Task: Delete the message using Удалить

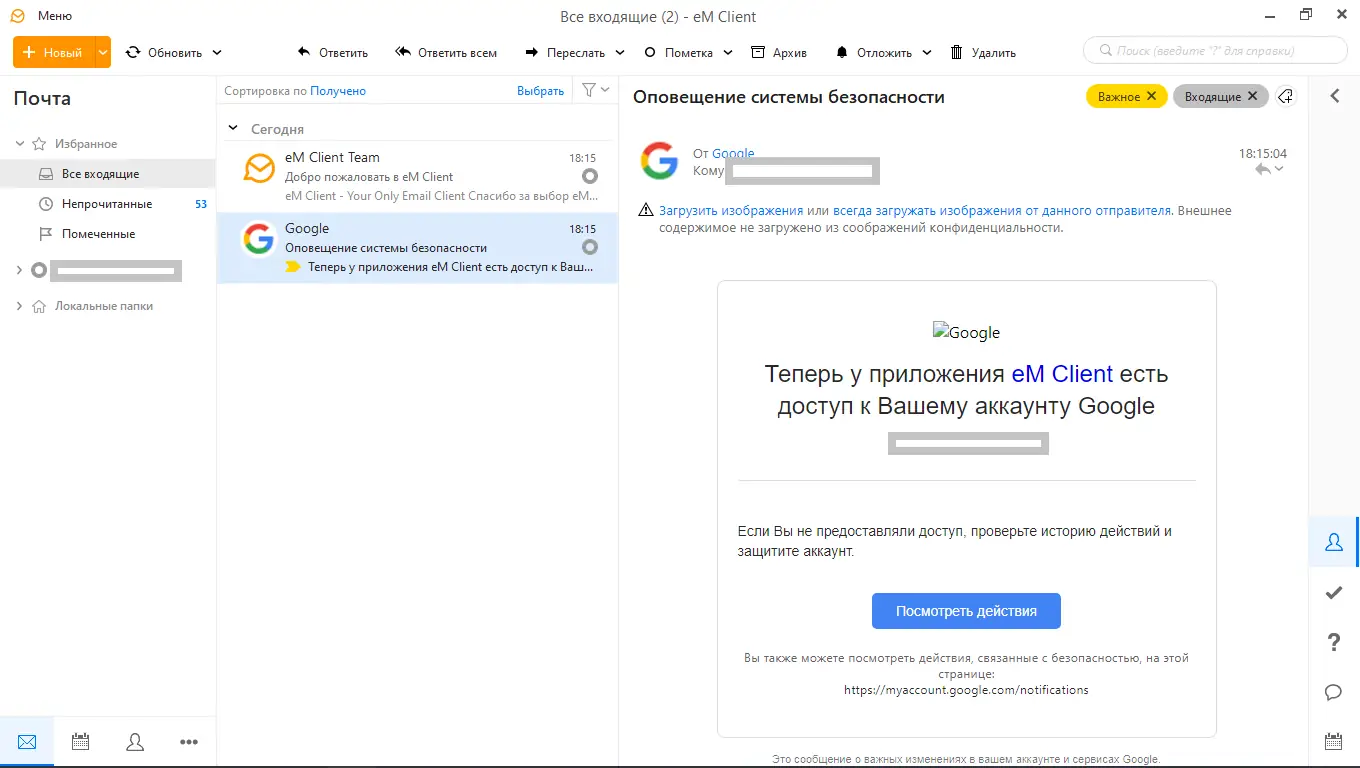Action: pyautogui.click(x=983, y=52)
